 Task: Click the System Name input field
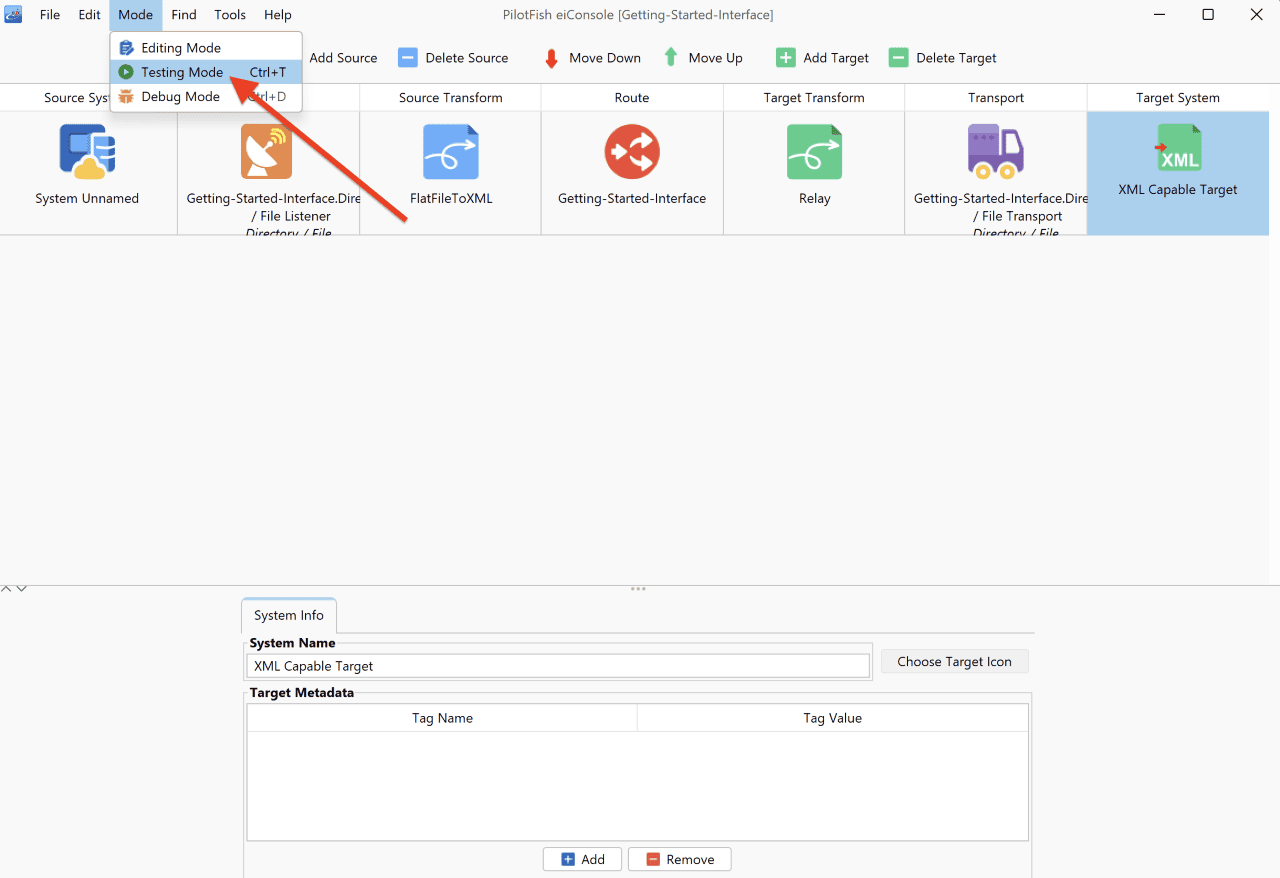click(x=558, y=666)
